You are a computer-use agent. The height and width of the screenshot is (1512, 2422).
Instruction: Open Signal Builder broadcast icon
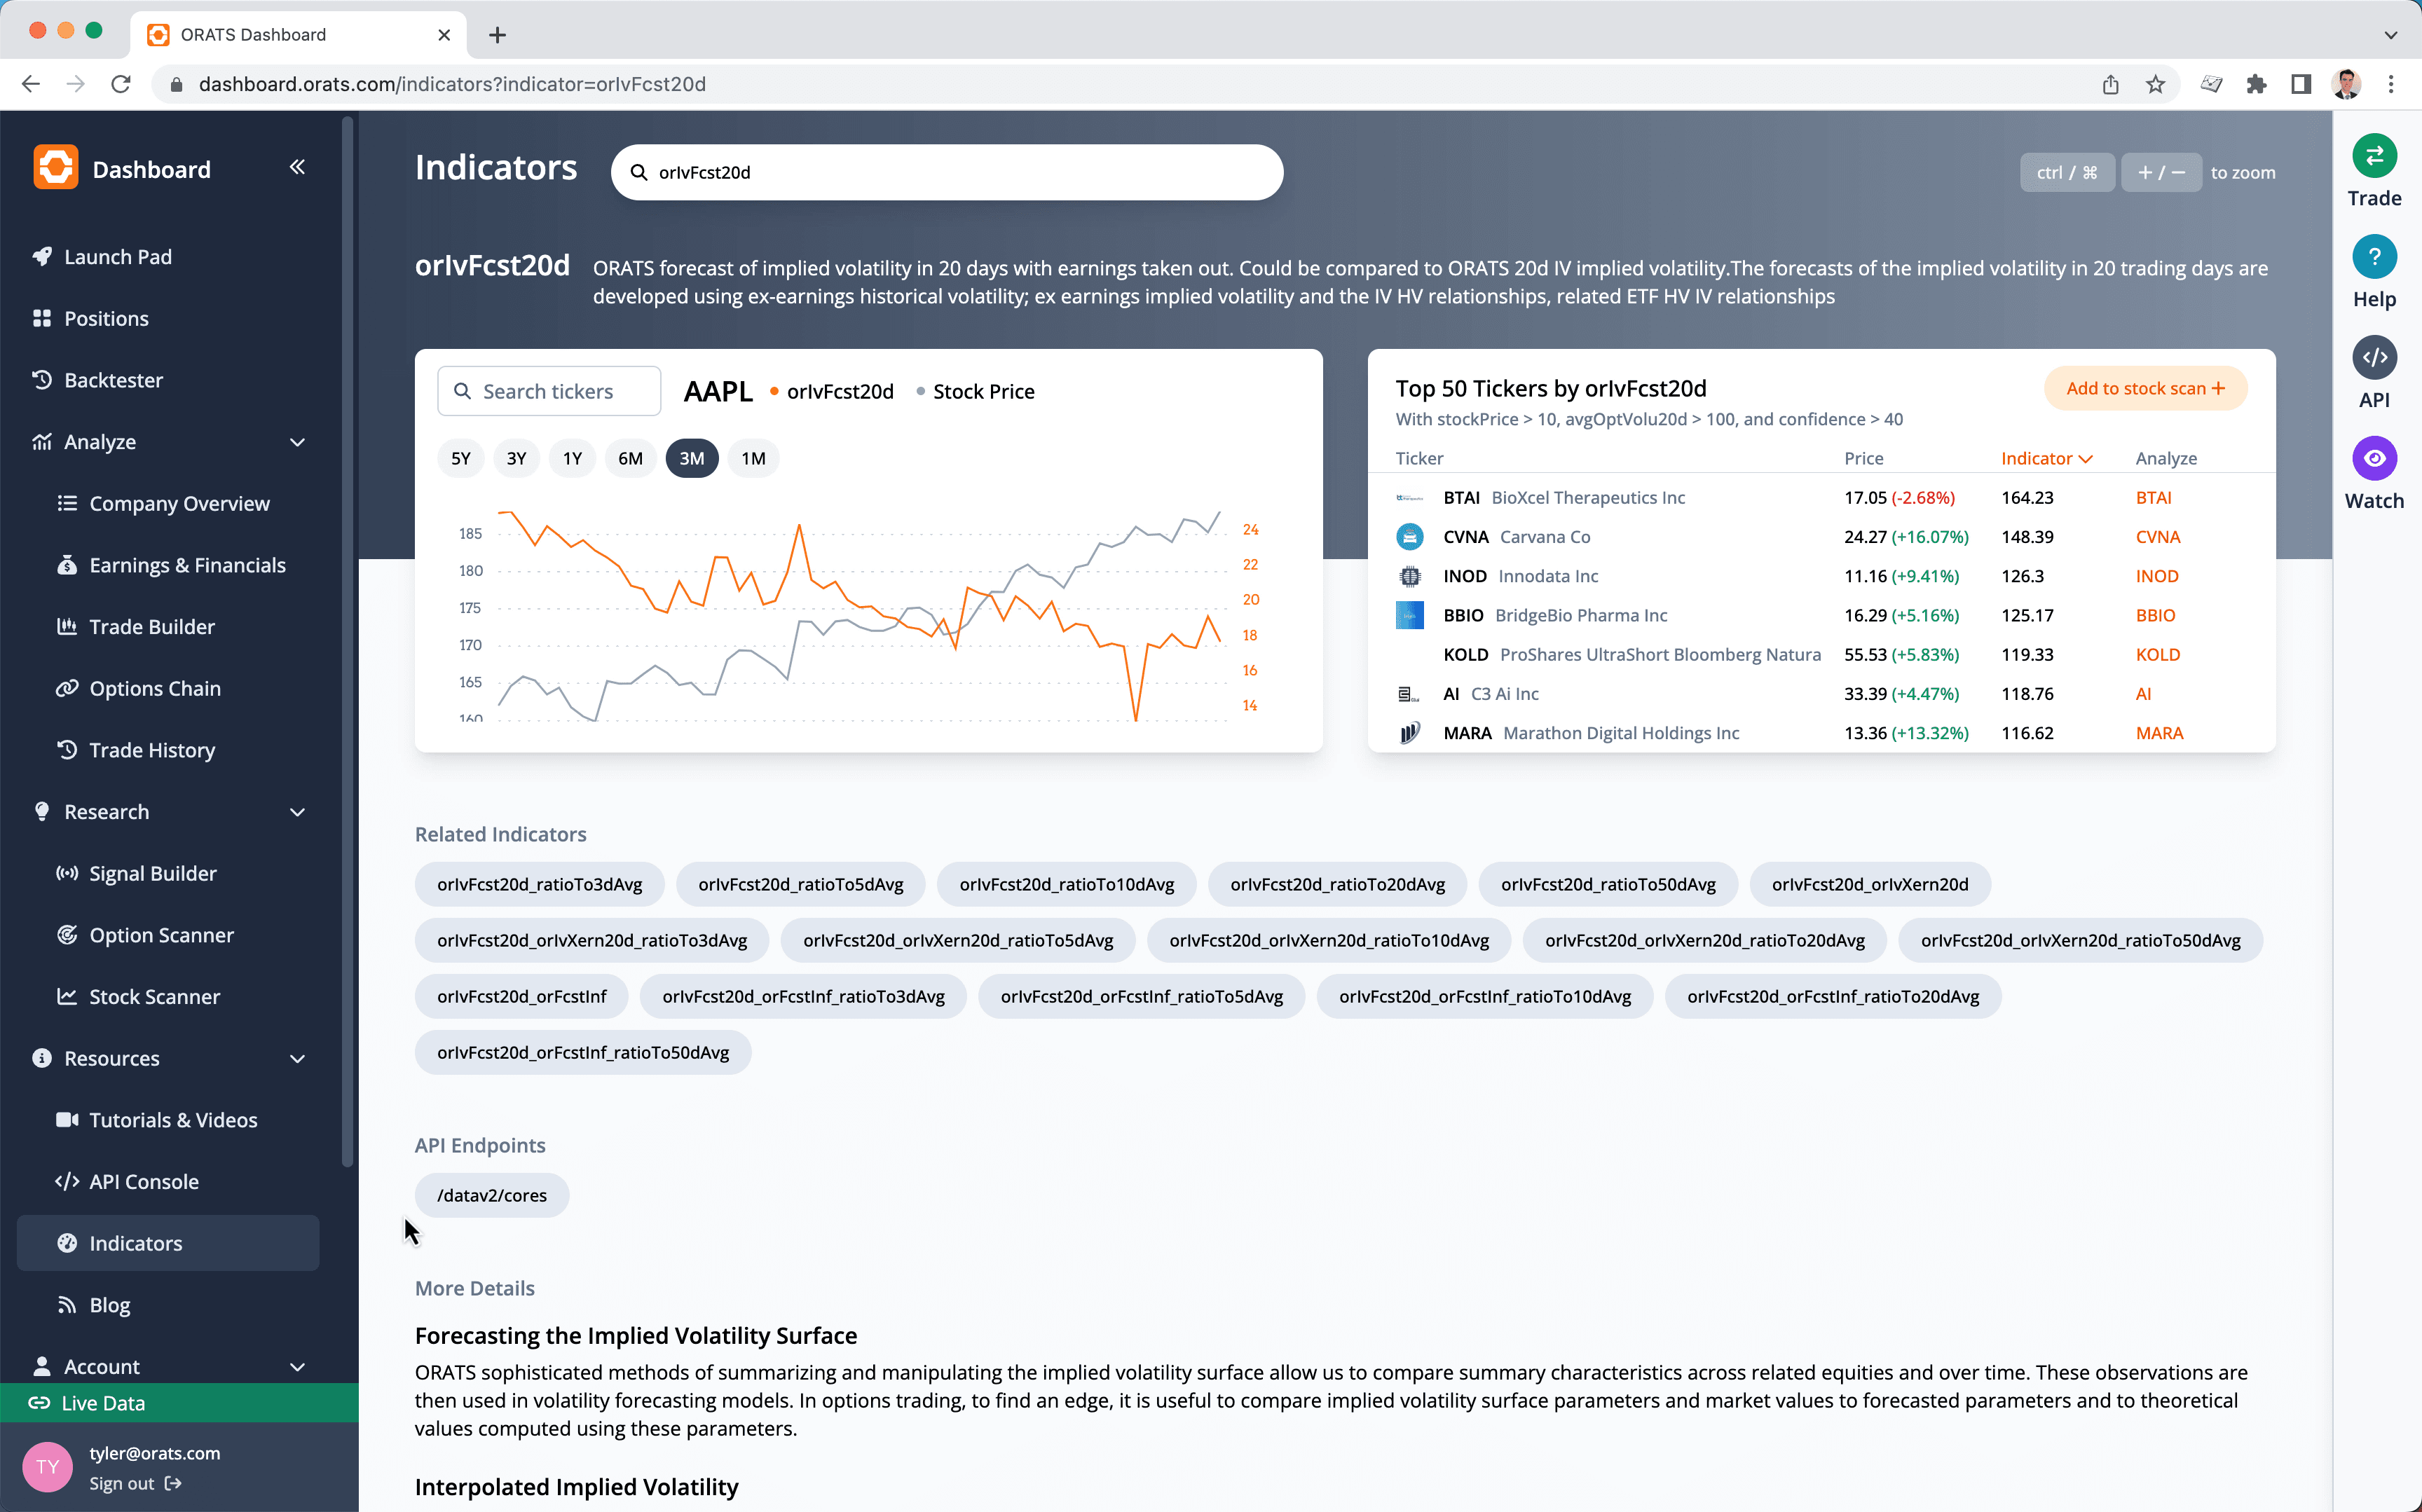click(67, 873)
